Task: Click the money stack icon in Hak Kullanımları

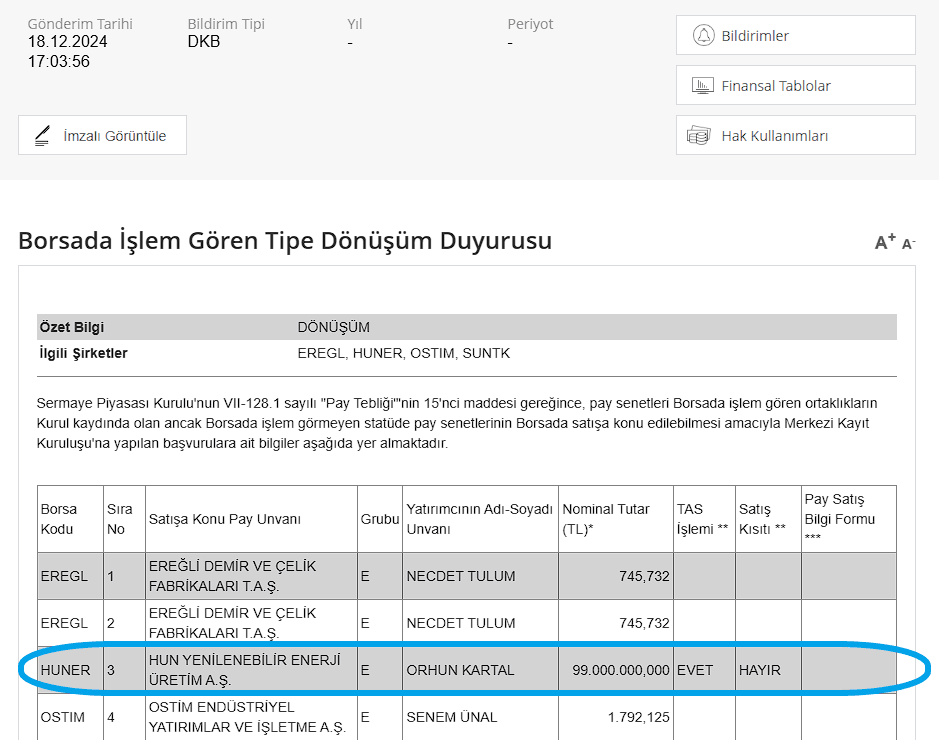Action: pos(698,135)
